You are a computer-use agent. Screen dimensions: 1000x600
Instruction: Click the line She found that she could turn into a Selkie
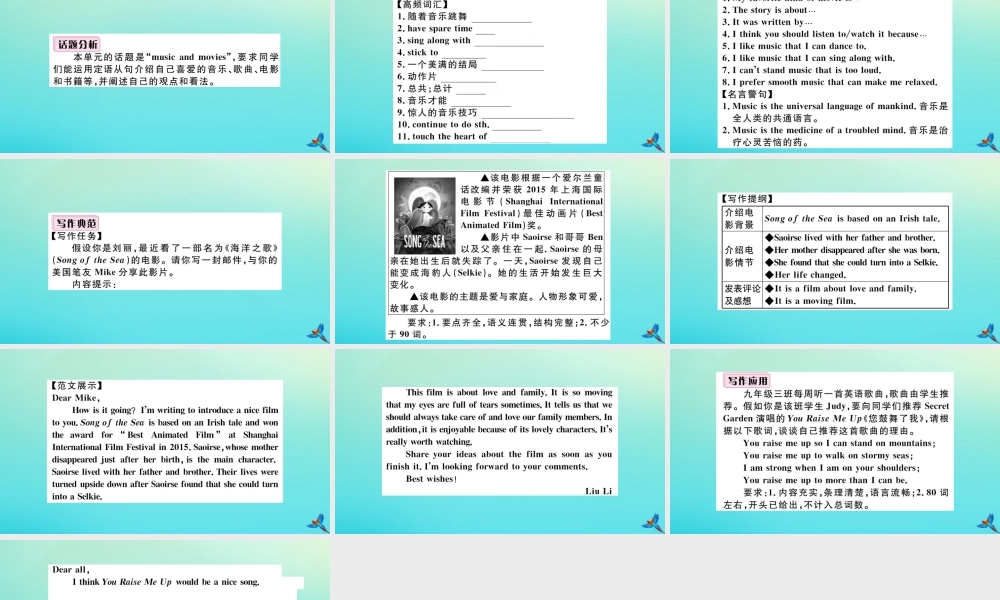851,263
